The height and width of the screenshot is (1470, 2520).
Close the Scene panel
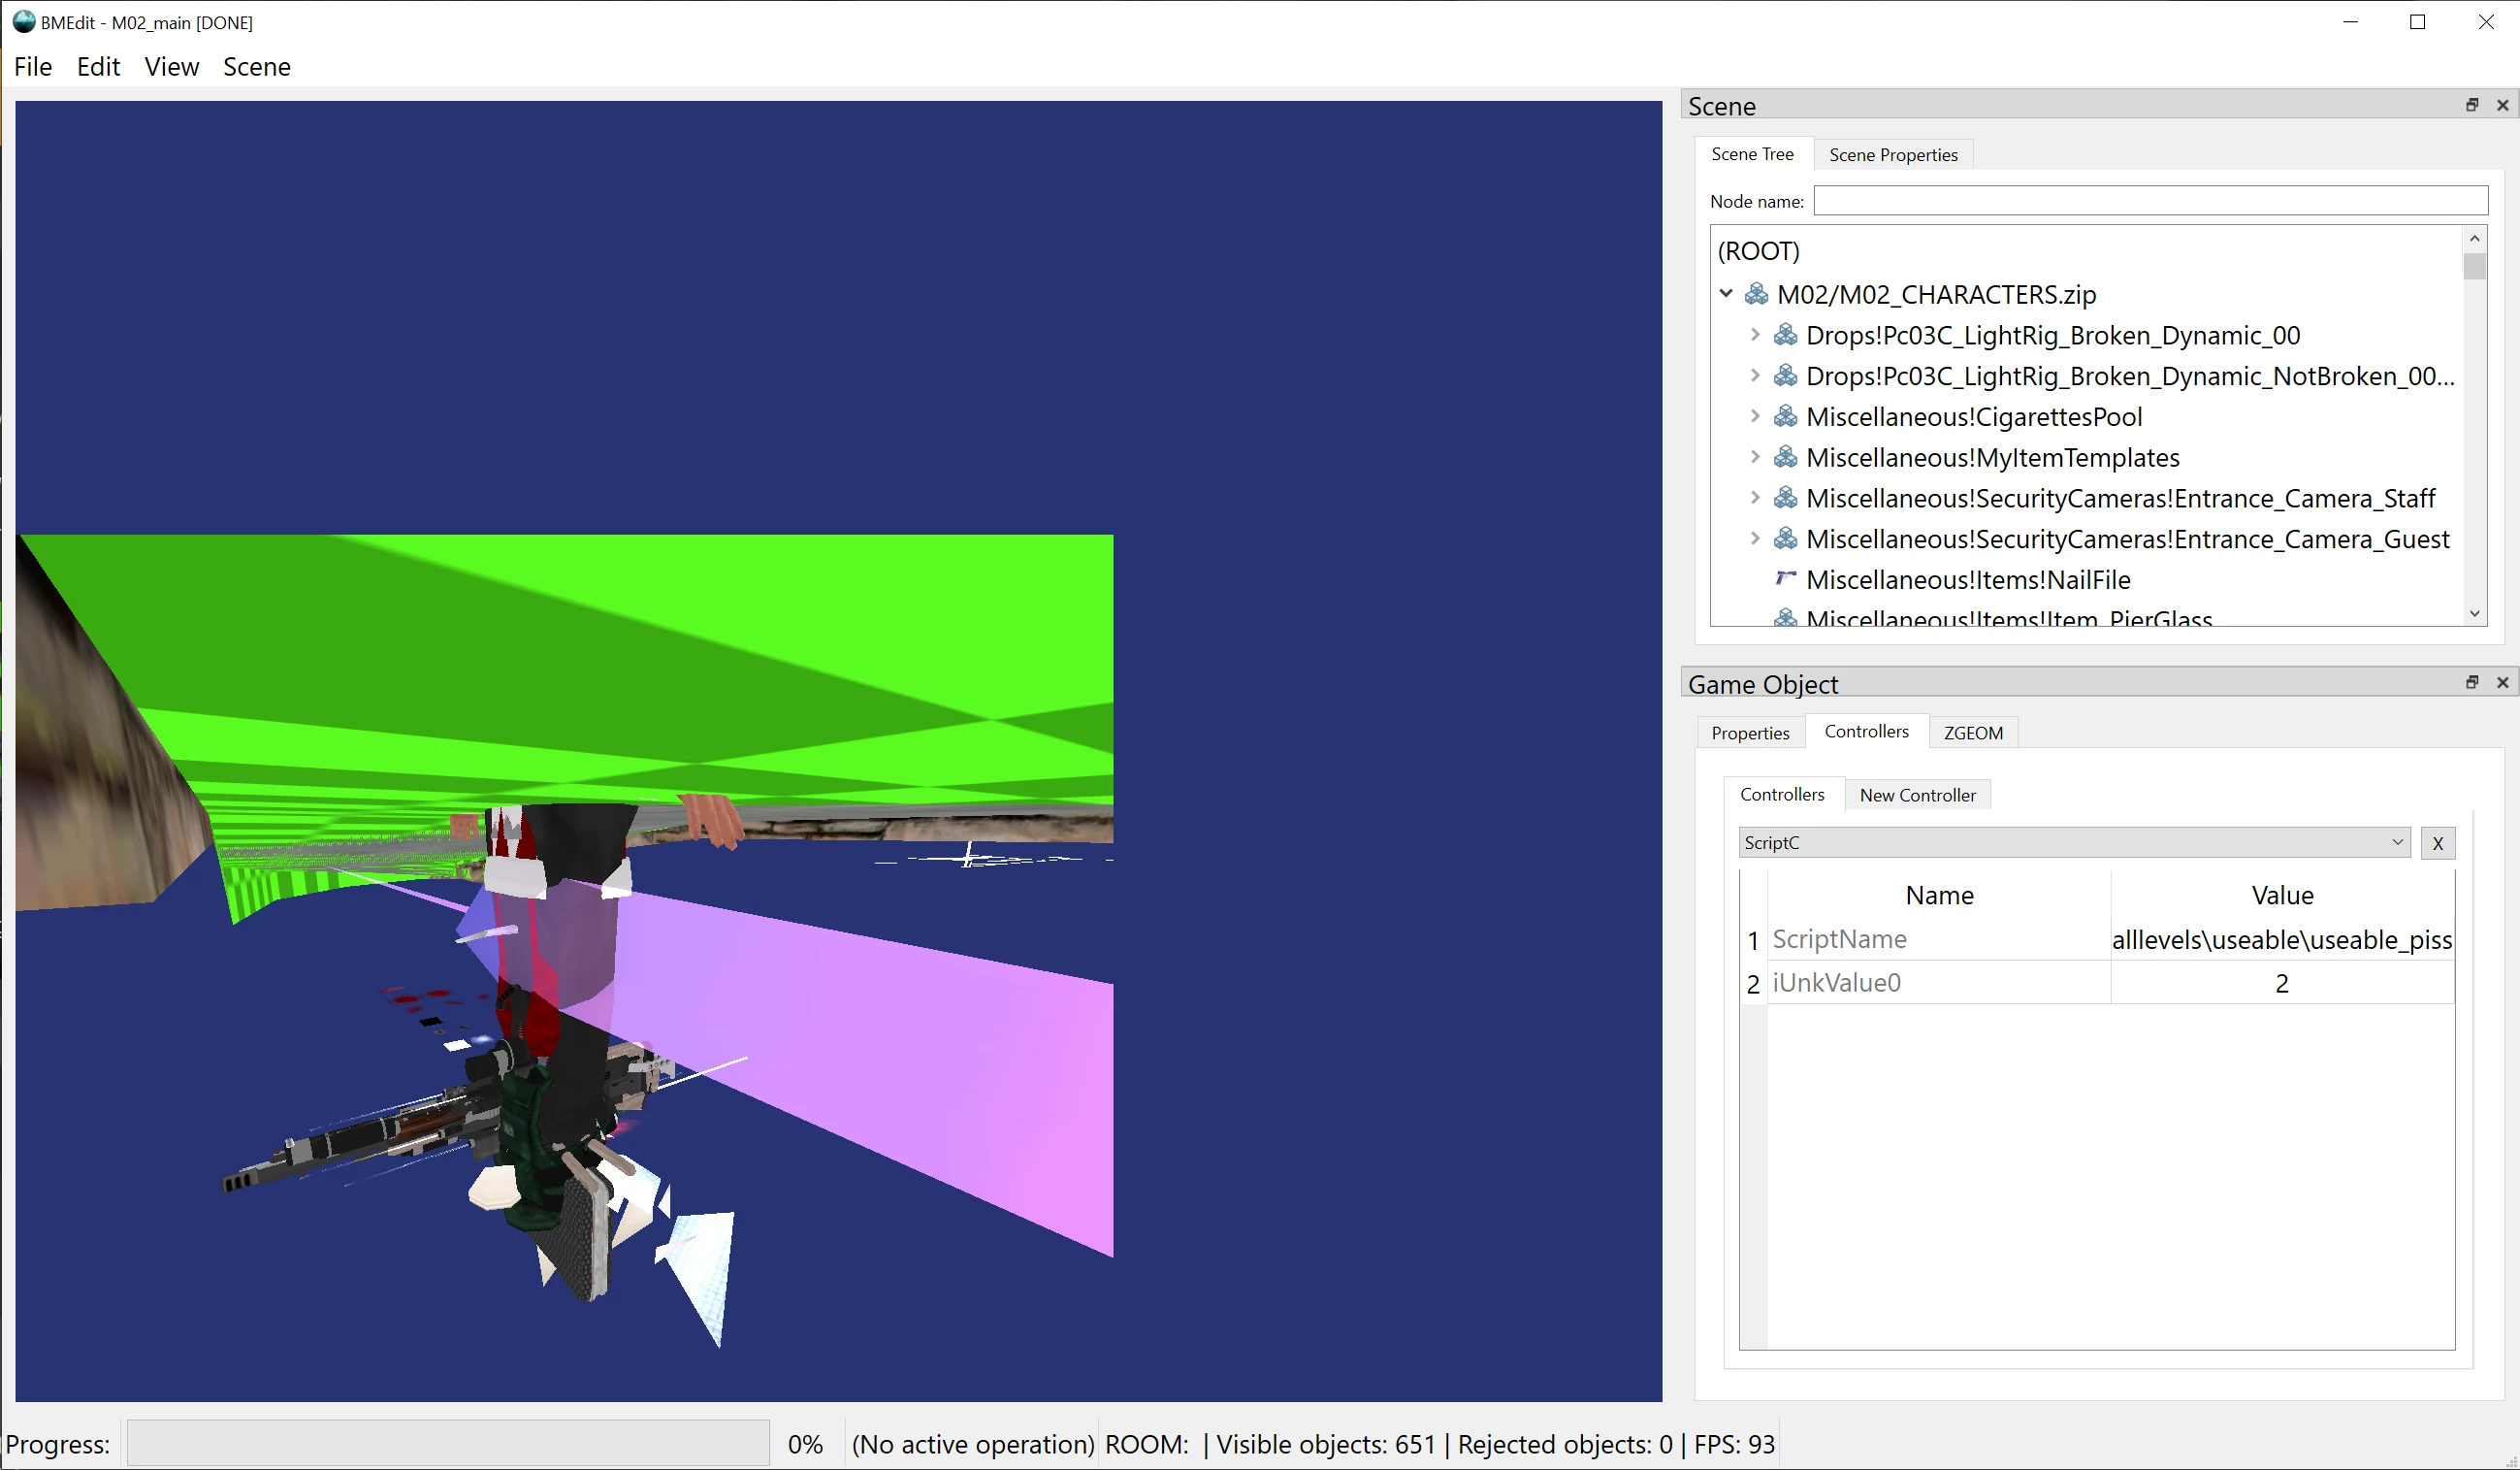click(2503, 105)
